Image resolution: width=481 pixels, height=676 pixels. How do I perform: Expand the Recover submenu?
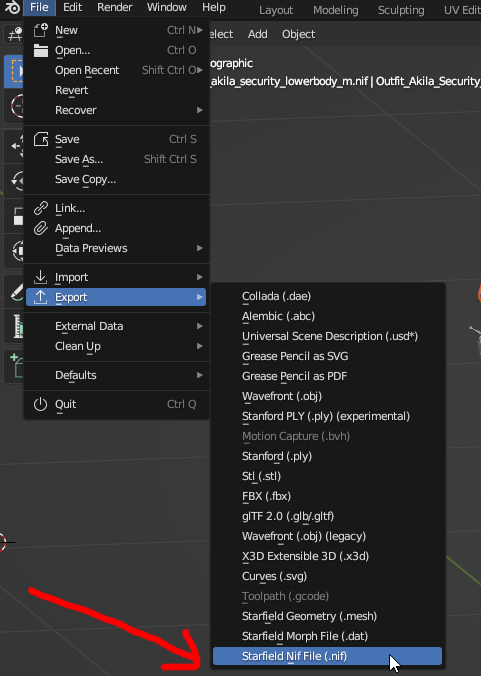116,110
